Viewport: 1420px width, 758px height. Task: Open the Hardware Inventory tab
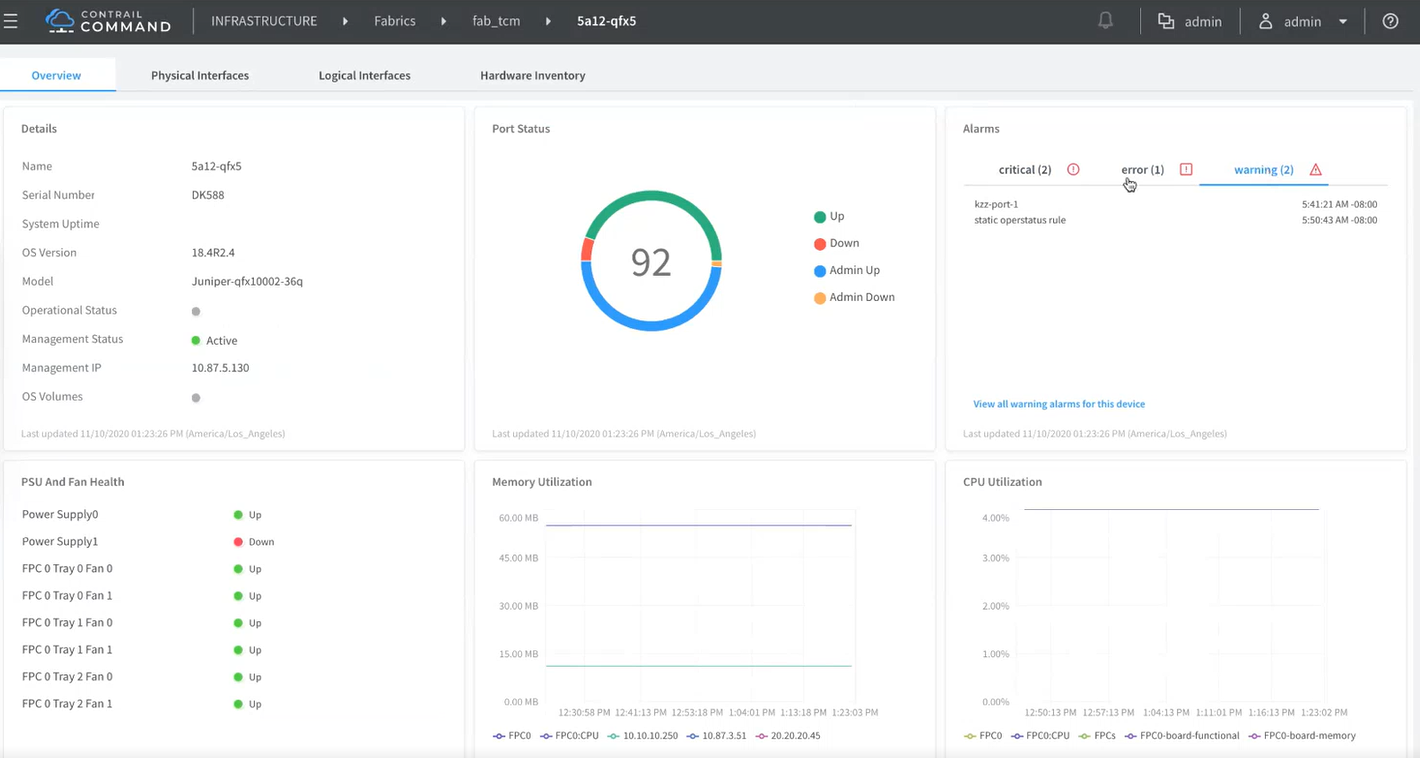pos(533,75)
